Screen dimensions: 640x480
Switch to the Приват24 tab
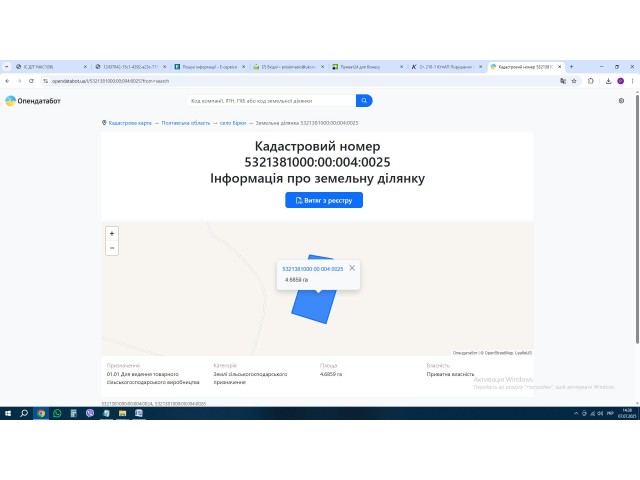coord(366,67)
